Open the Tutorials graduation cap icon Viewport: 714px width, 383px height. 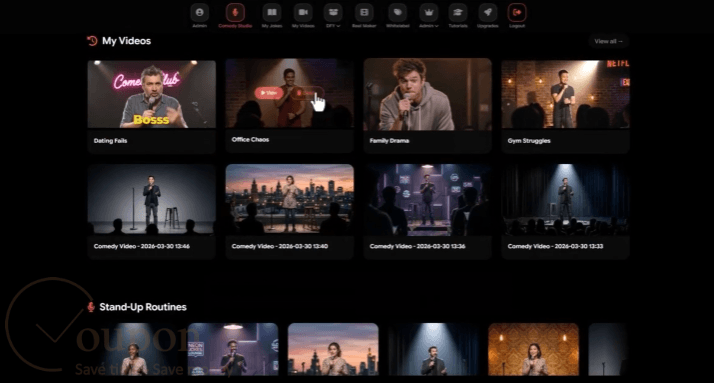click(x=458, y=13)
